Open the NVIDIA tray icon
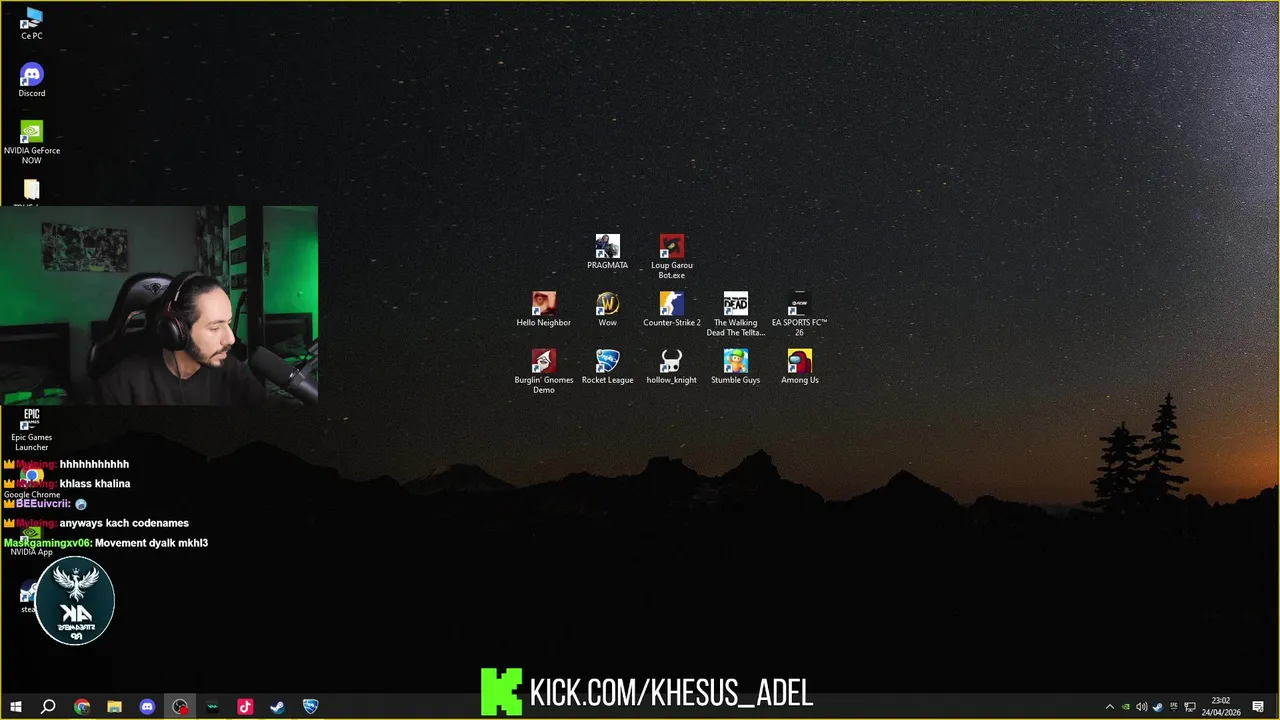The height and width of the screenshot is (720, 1280). pos(1126,707)
